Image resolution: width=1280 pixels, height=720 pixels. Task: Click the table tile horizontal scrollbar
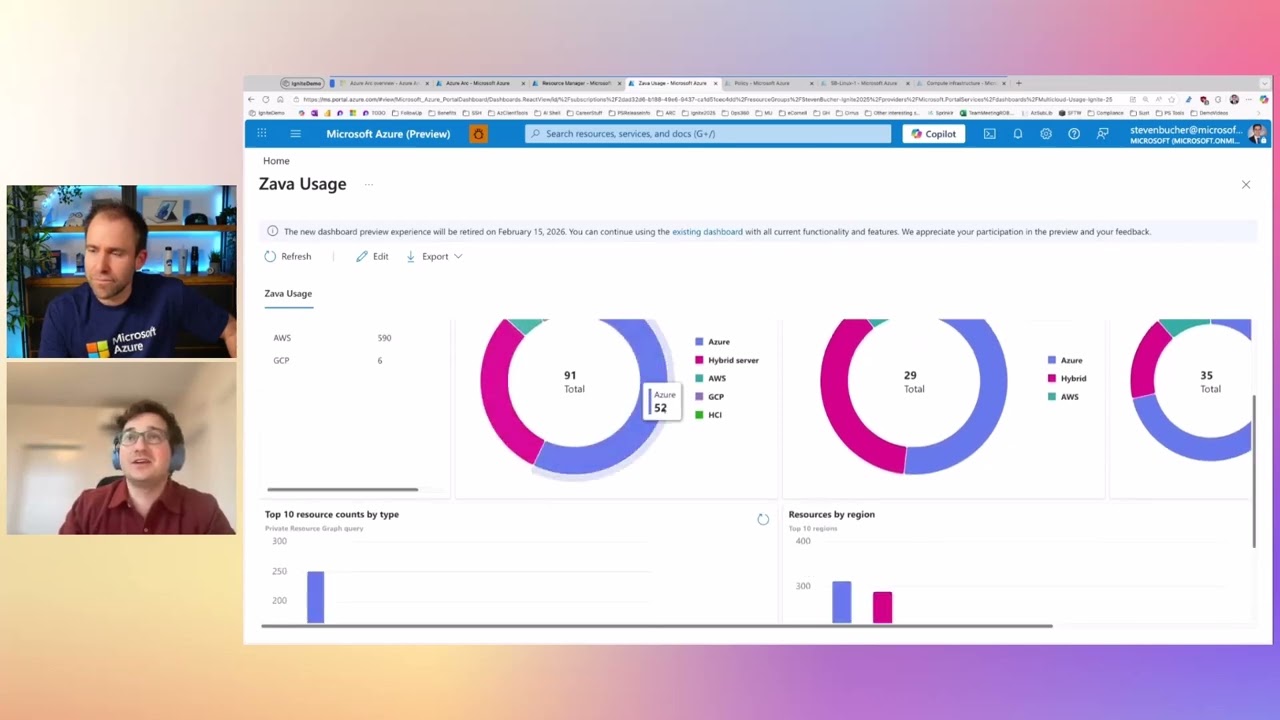[x=343, y=489]
